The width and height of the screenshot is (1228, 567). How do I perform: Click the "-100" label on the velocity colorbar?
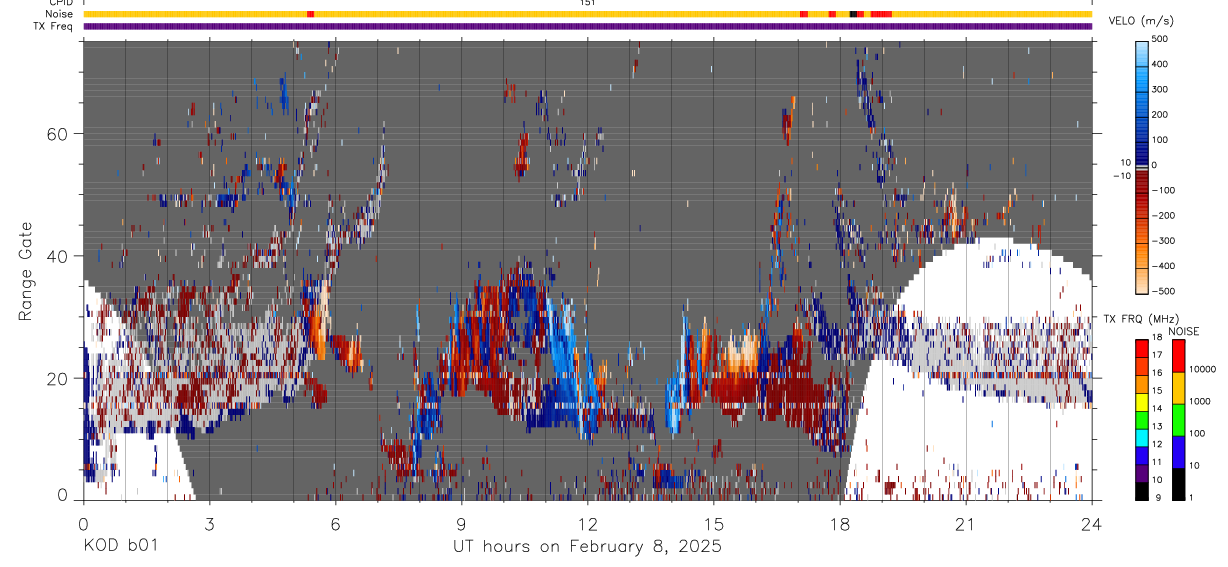1164,190
